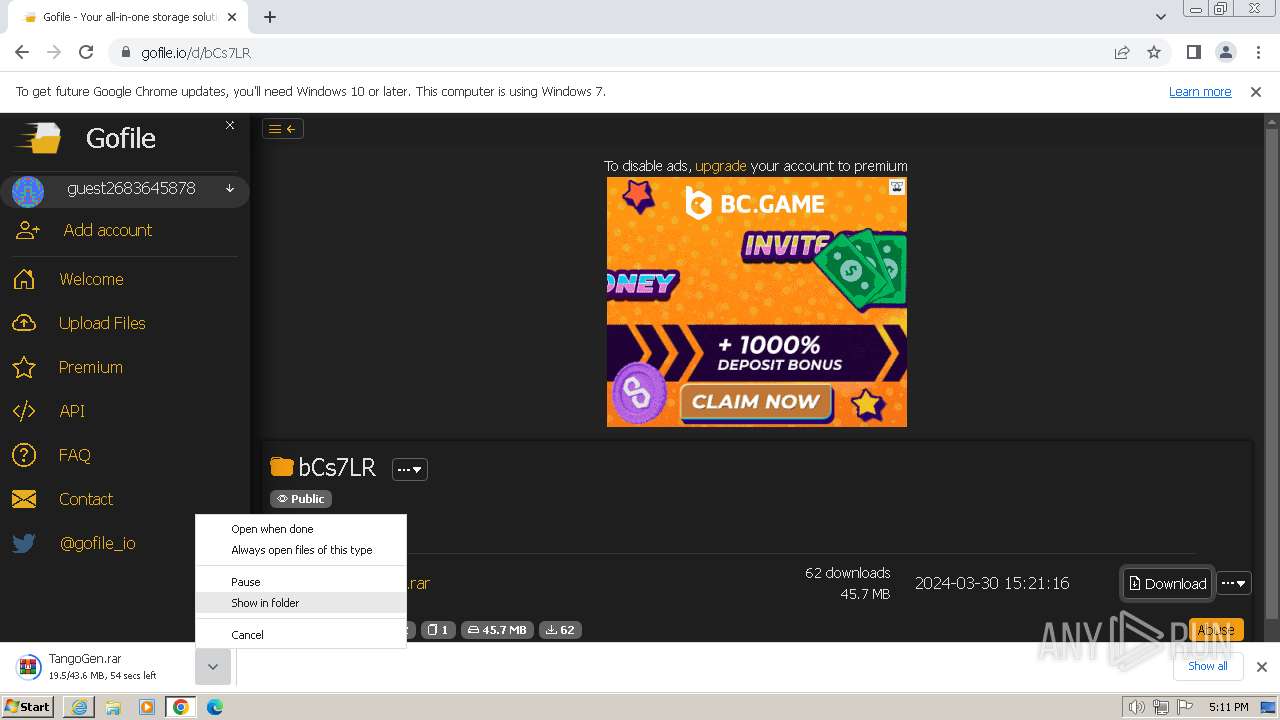Click the 62 downloads count badge

560,630
